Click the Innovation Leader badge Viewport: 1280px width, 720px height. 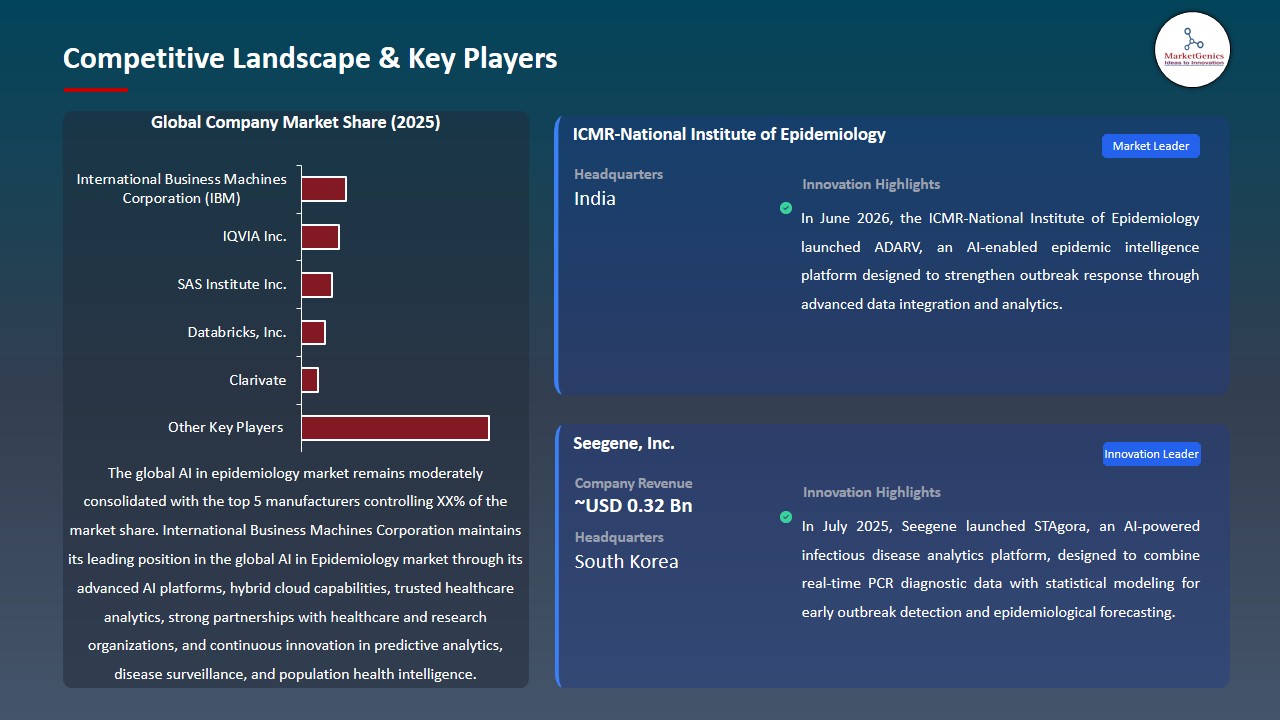point(1151,454)
